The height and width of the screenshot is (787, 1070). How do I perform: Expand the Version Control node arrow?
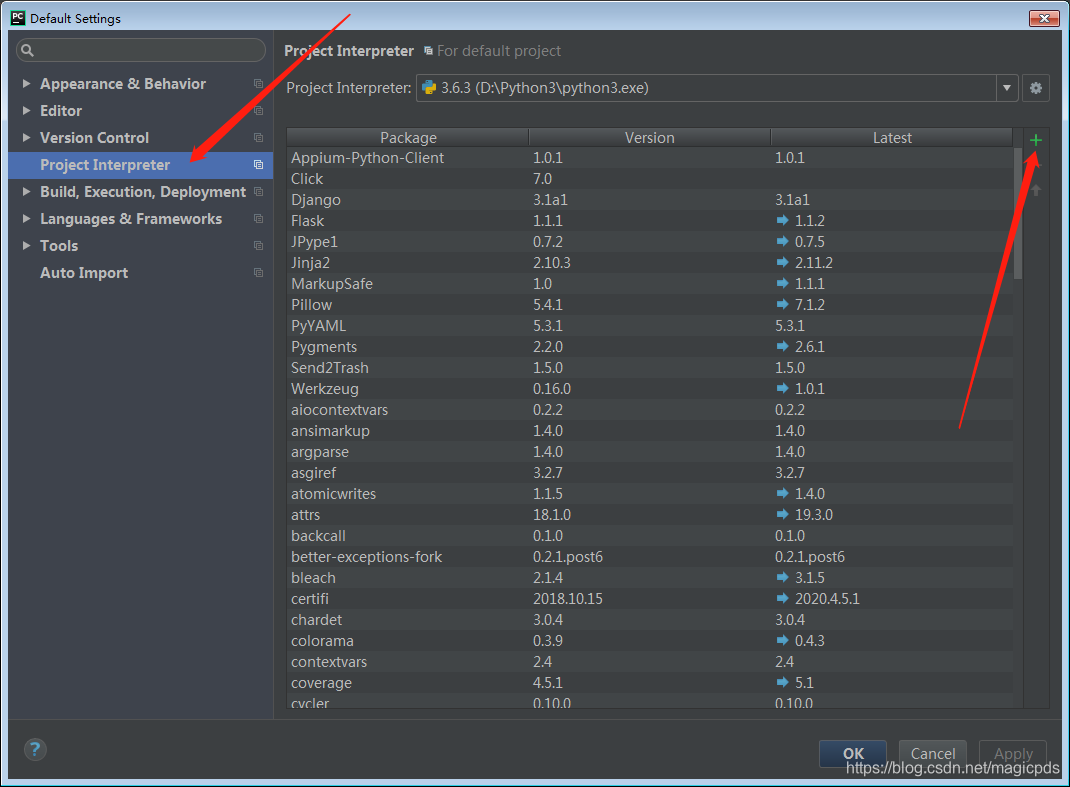click(26, 137)
